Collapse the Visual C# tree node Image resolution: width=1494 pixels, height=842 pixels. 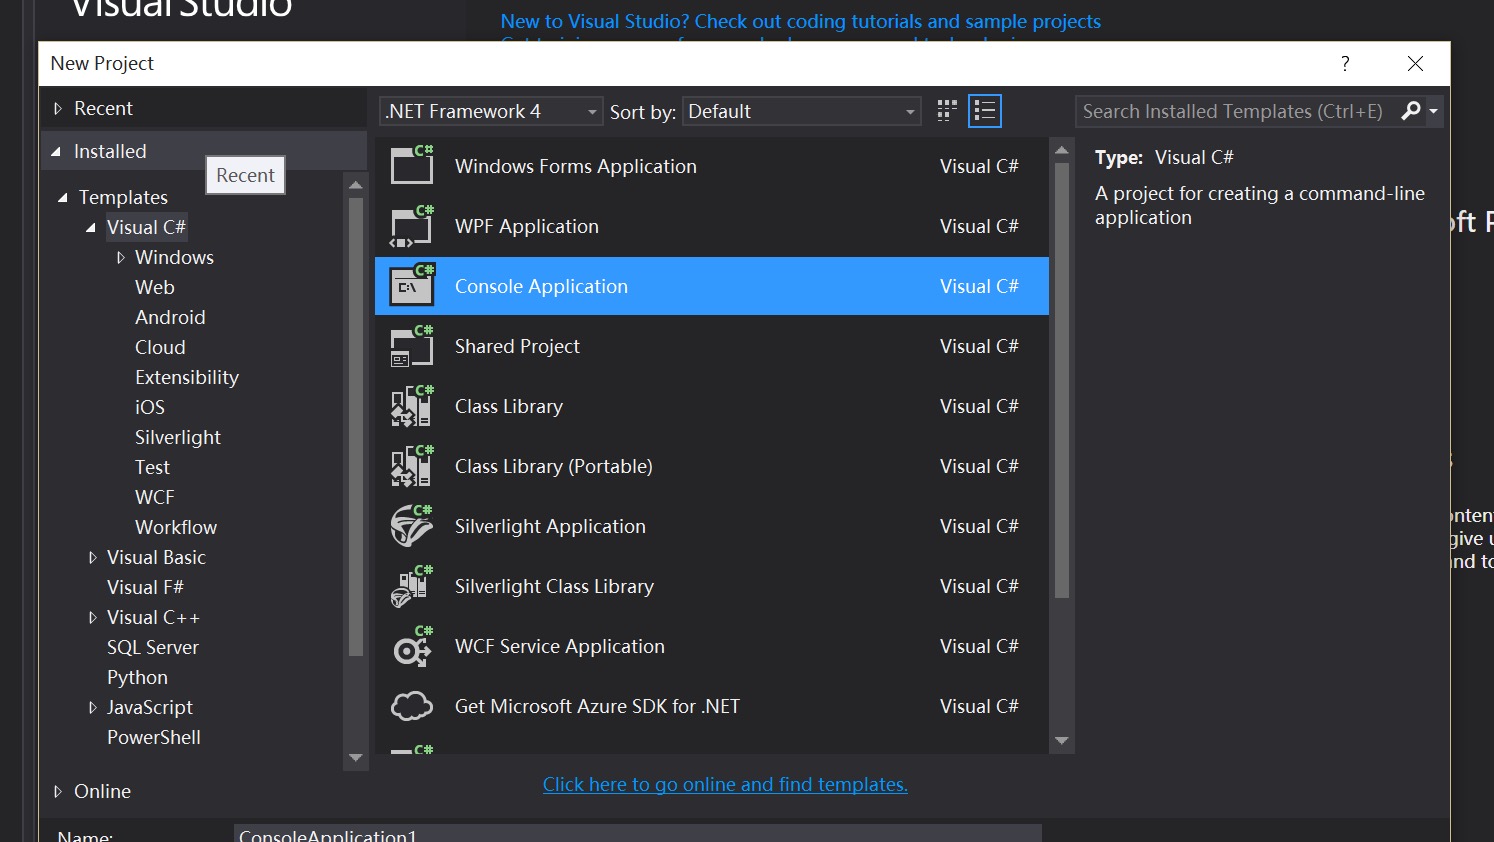tap(91, 227)
